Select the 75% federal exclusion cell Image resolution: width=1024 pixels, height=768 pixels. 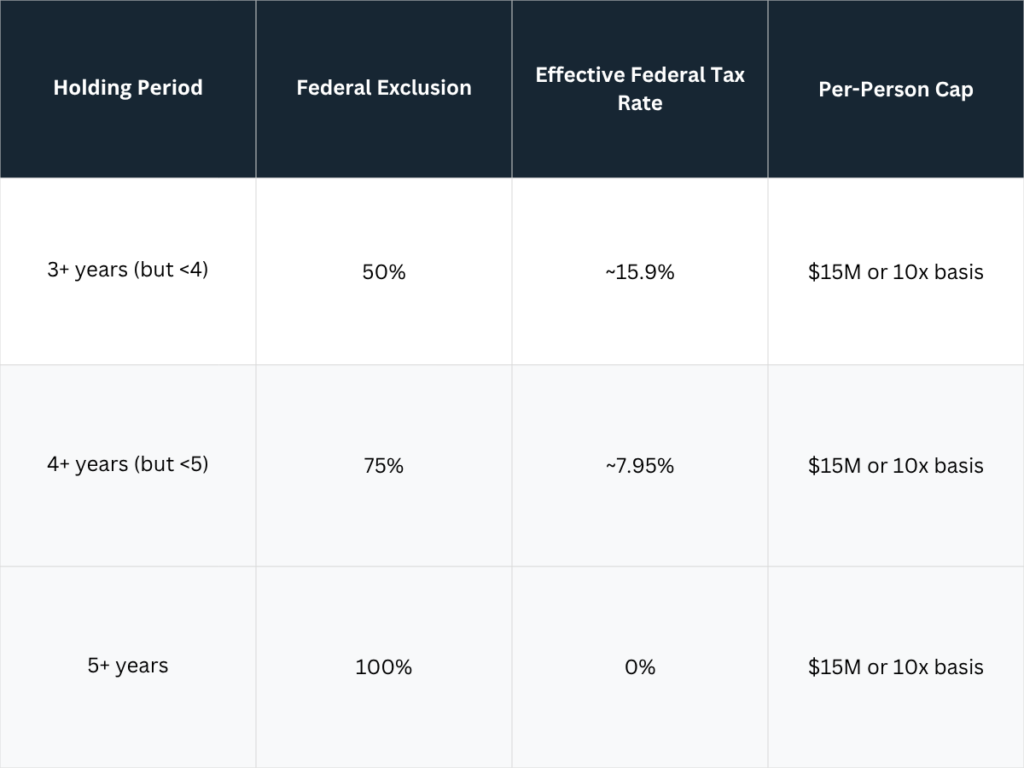(x=384, y=466)
